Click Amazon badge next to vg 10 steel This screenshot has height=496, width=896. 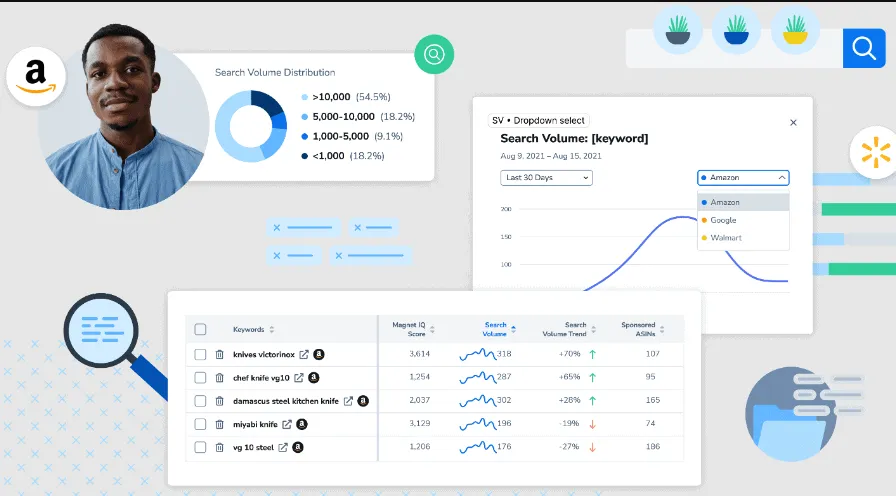(x=298, y=447)
